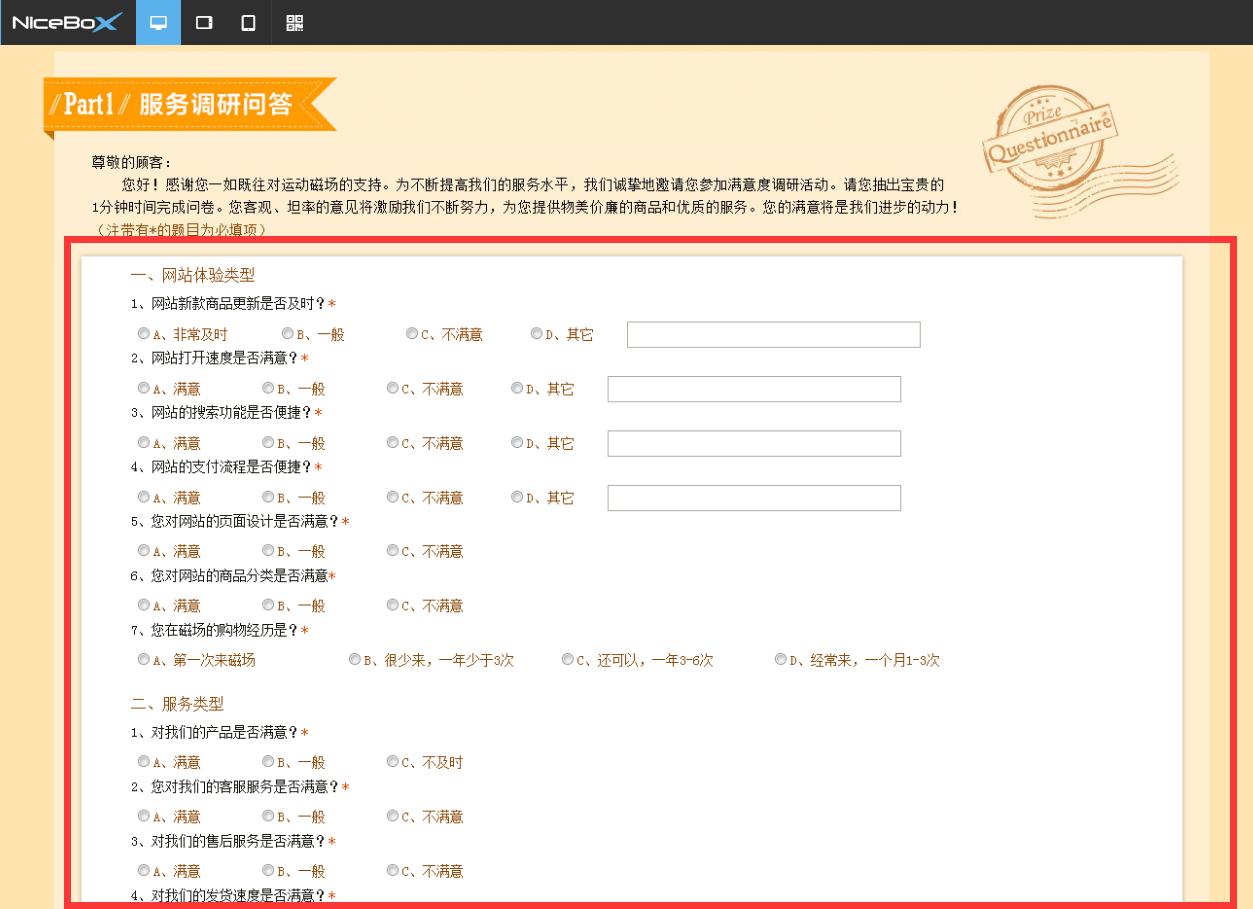This screenshot has height=909, width=1253.
Task: Switch to desktop preview mode
Action: tap(160, 22)
